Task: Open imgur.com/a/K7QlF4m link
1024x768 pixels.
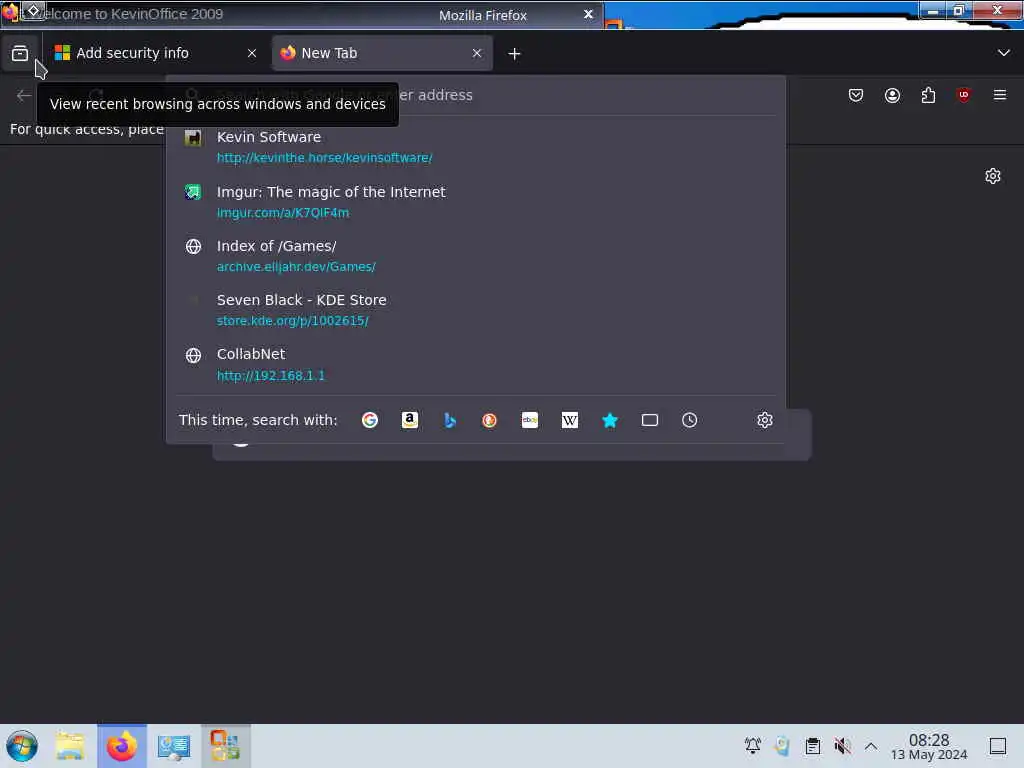Action: 283,213
